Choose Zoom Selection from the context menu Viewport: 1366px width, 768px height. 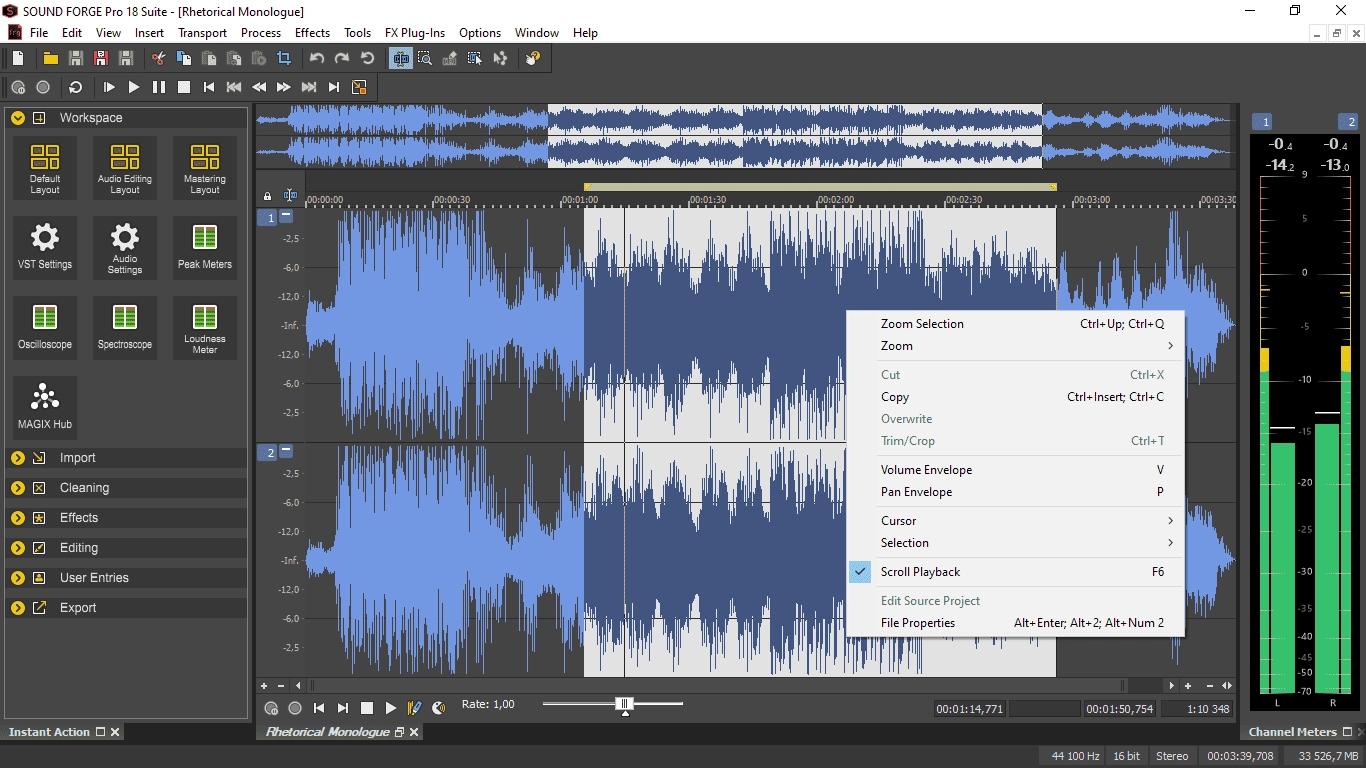tap(1015, 324)
